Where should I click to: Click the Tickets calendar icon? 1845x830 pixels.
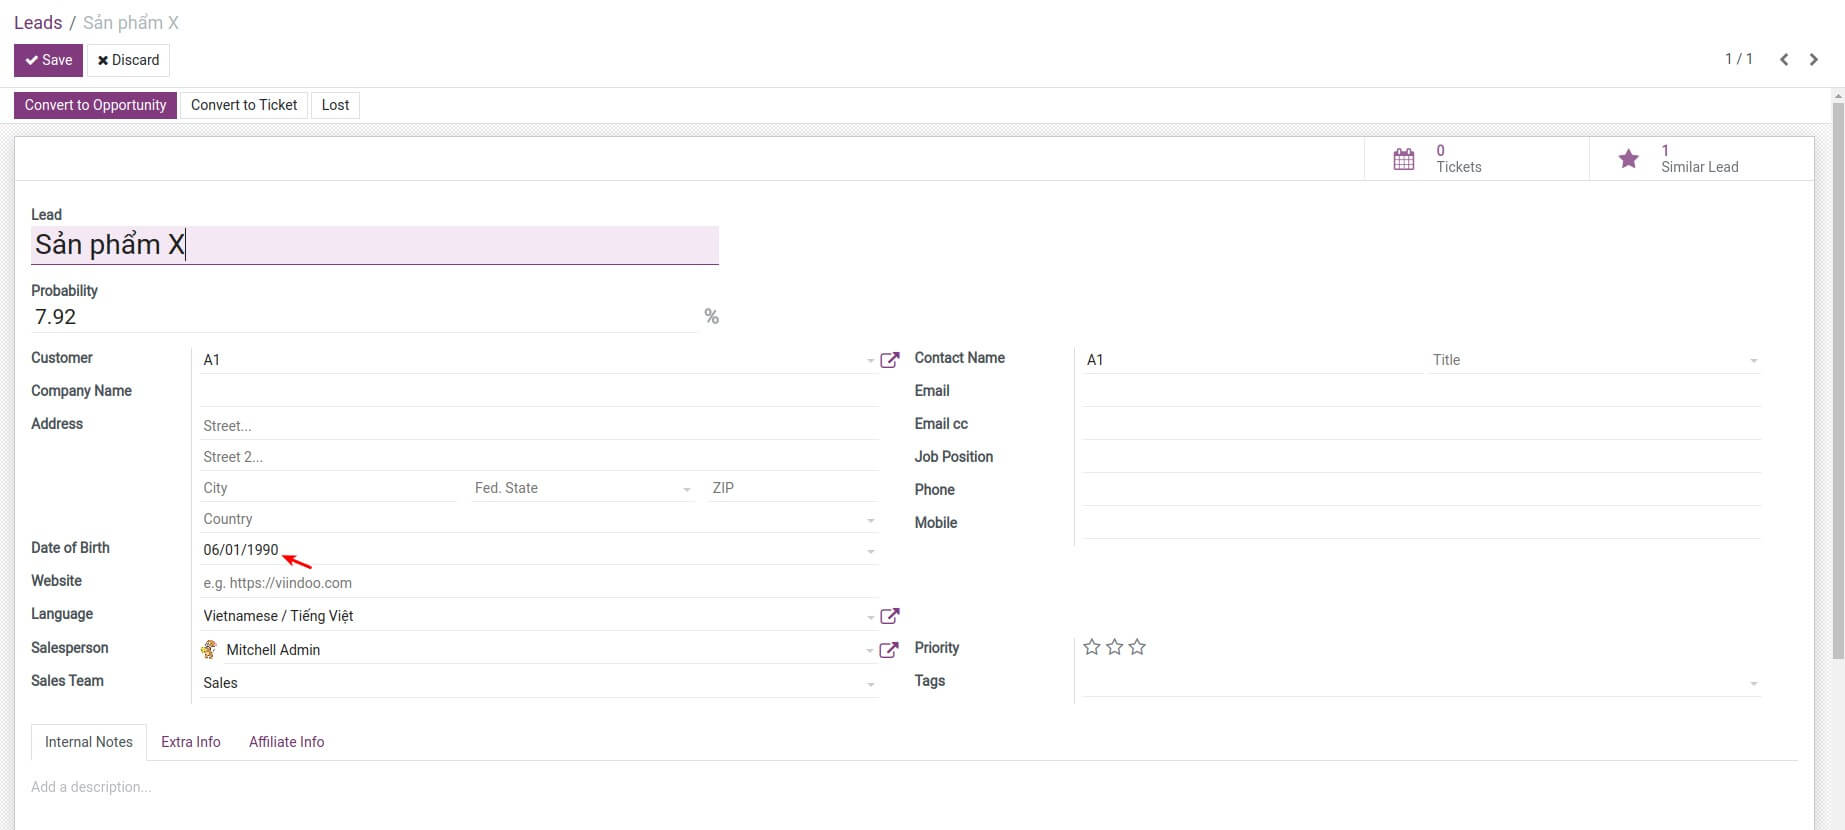click(1403, 159)
